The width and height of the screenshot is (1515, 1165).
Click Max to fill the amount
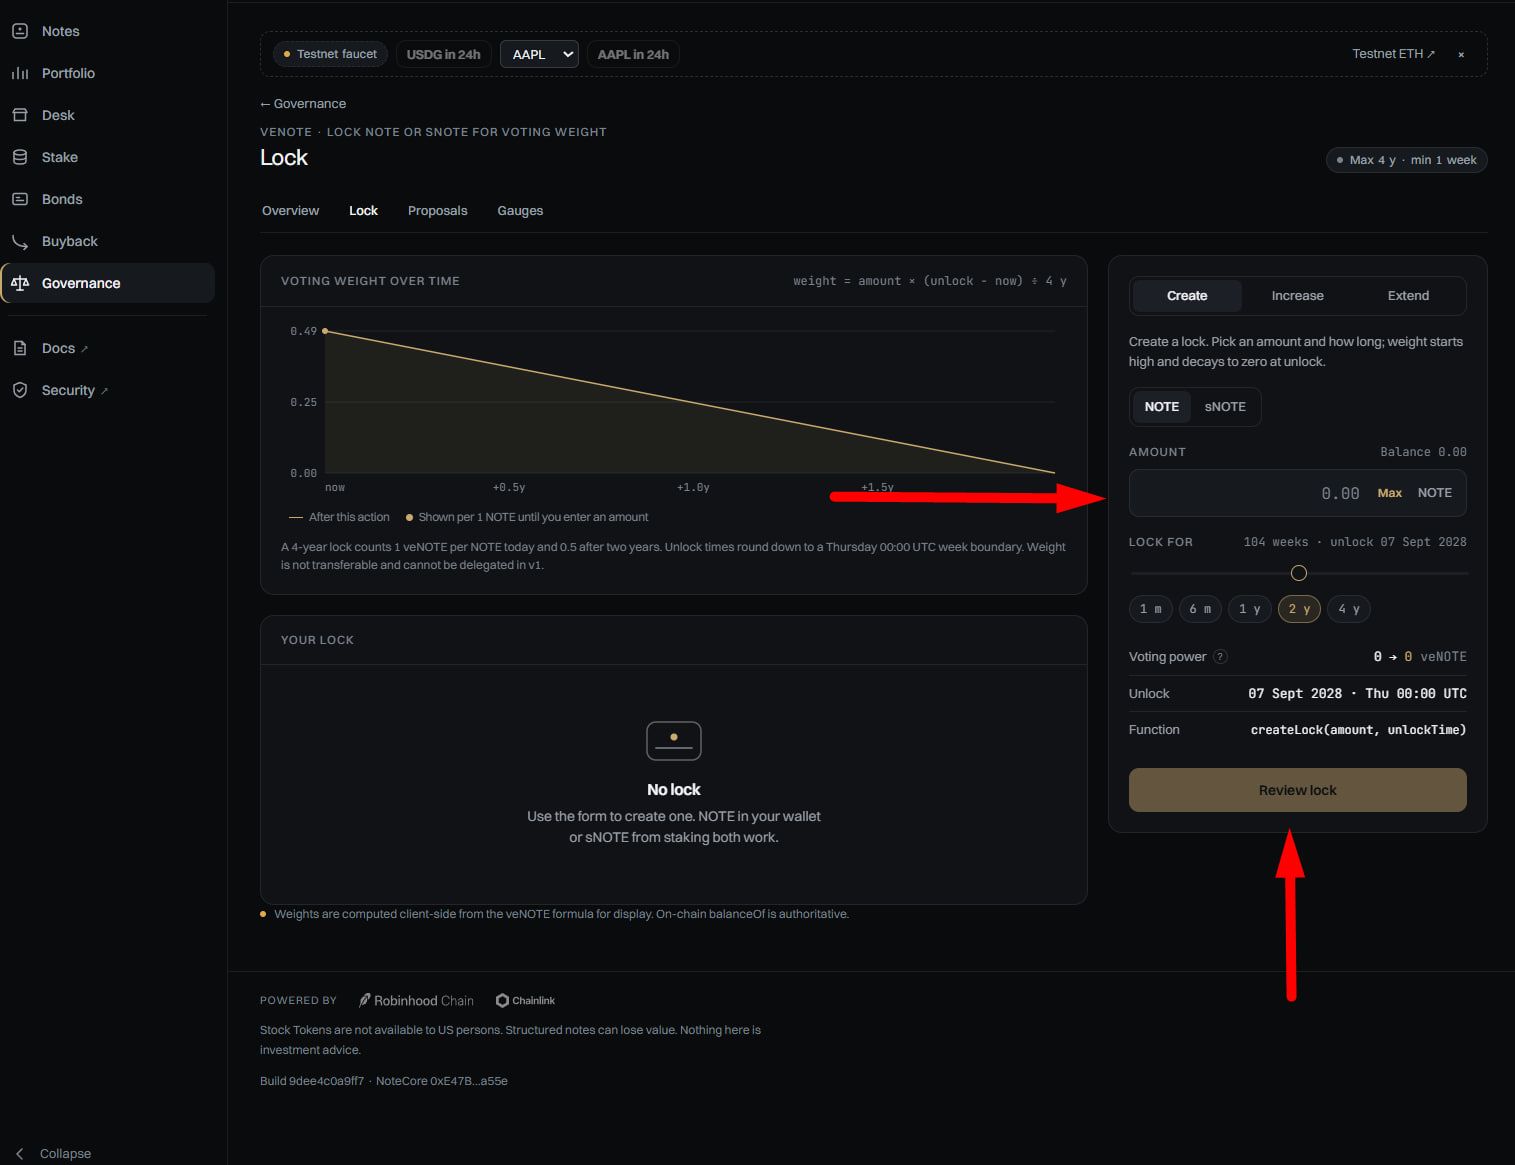click(x=1390, y=493)
